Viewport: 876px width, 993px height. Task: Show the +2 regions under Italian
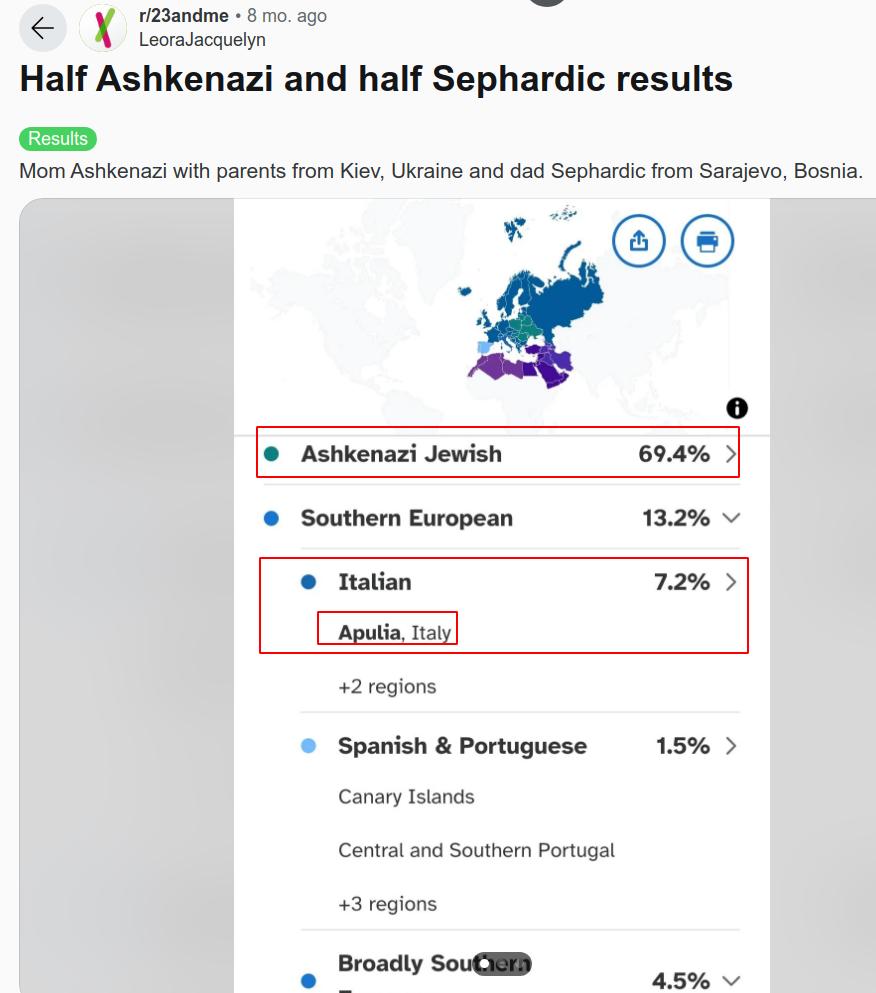[x=387, y=687]
